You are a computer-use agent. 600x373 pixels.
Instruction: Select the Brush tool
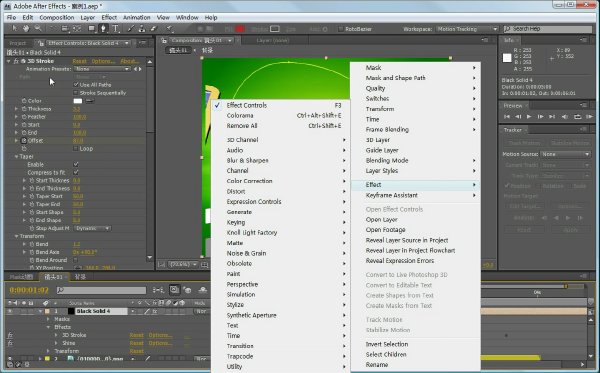130,28
